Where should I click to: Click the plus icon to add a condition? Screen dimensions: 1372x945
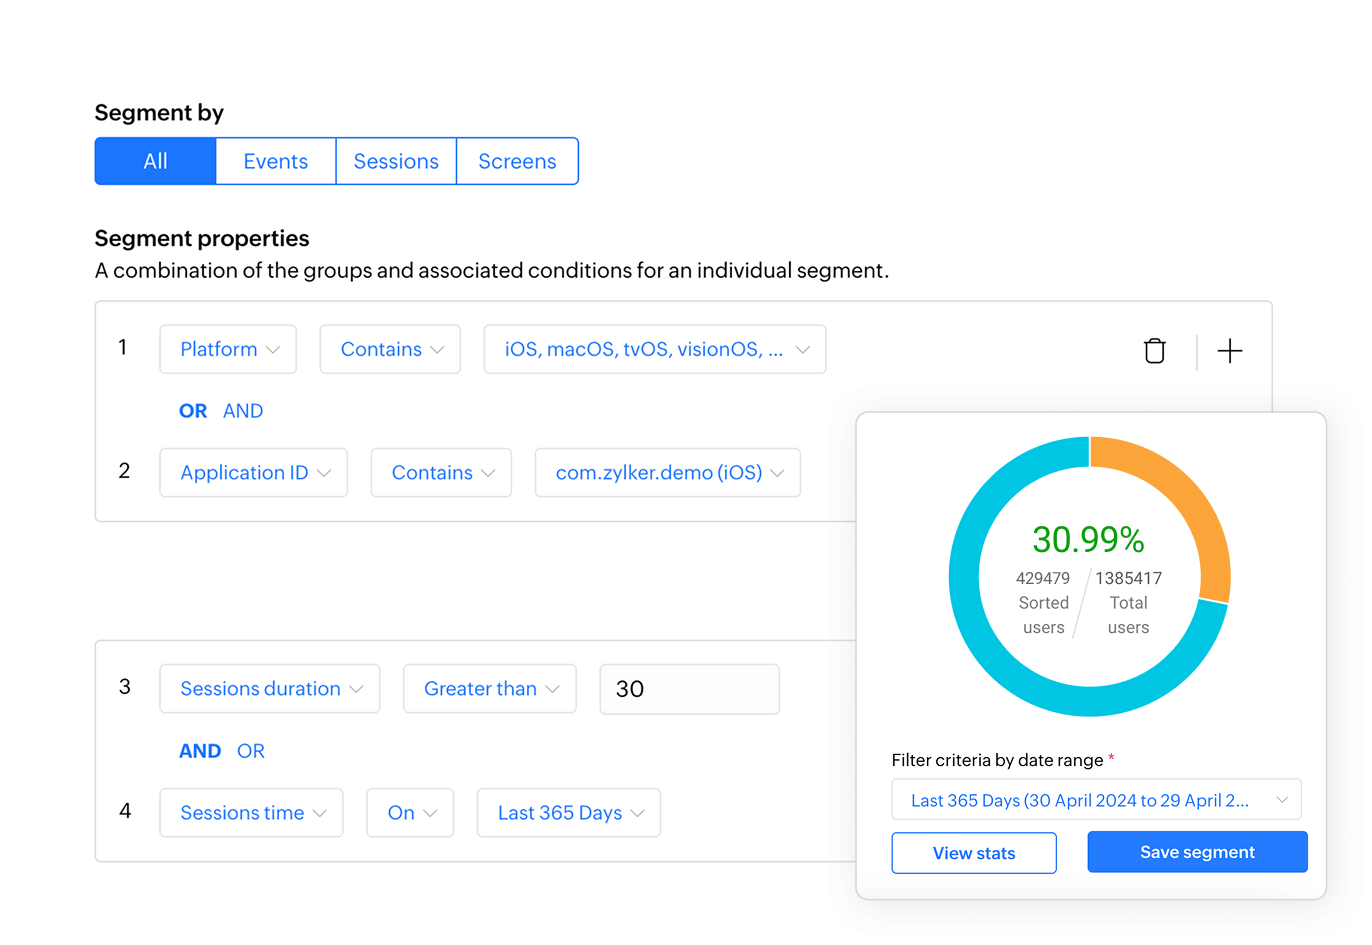pyautogui.click(x=1230, y=351)
